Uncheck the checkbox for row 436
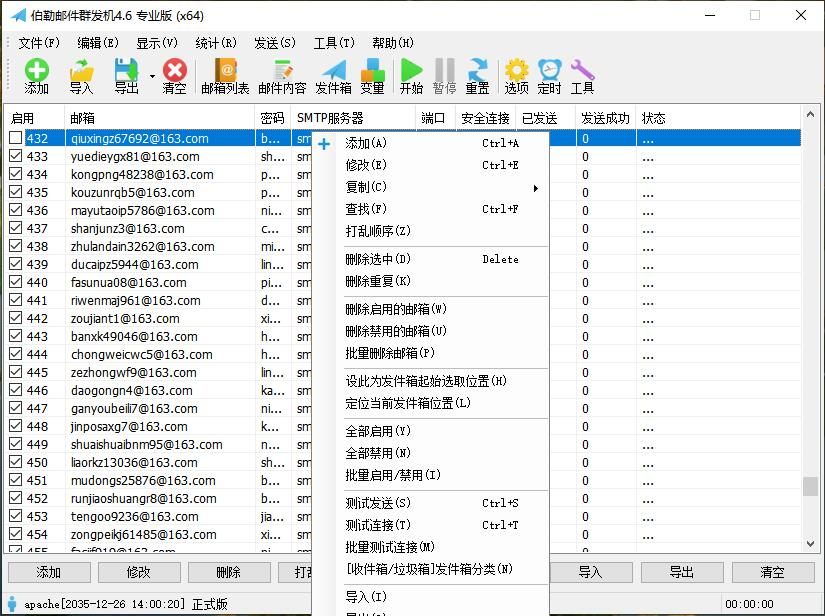The image size is (825, 616). pos(16,211)
